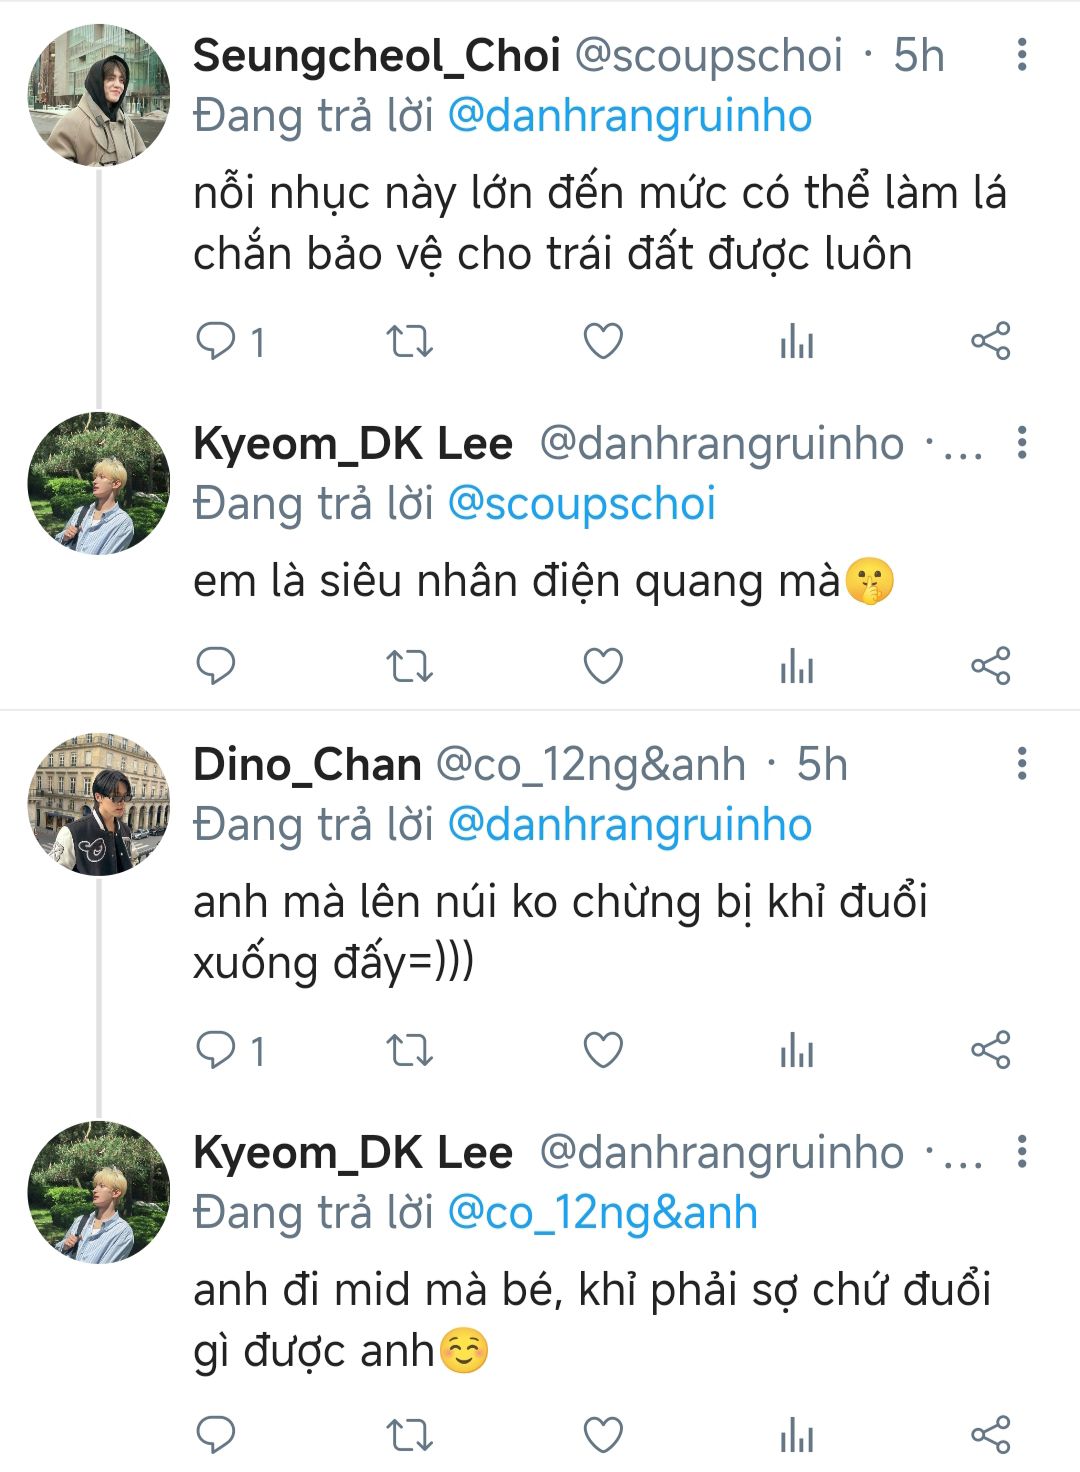The width and height of the screenshot is (1080, 1472).
Task: Reply to Dino_Chan's tweet
Action: click(x=216, y=1050)
